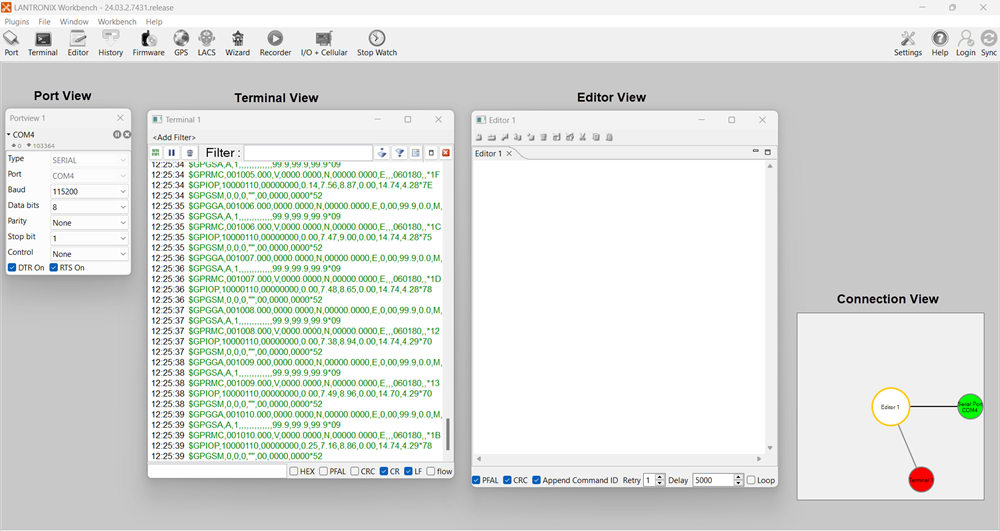Open the Window menu
The width and height of the screenshot is (1000, 531).
pyautogui.click(x=74, y=22)
